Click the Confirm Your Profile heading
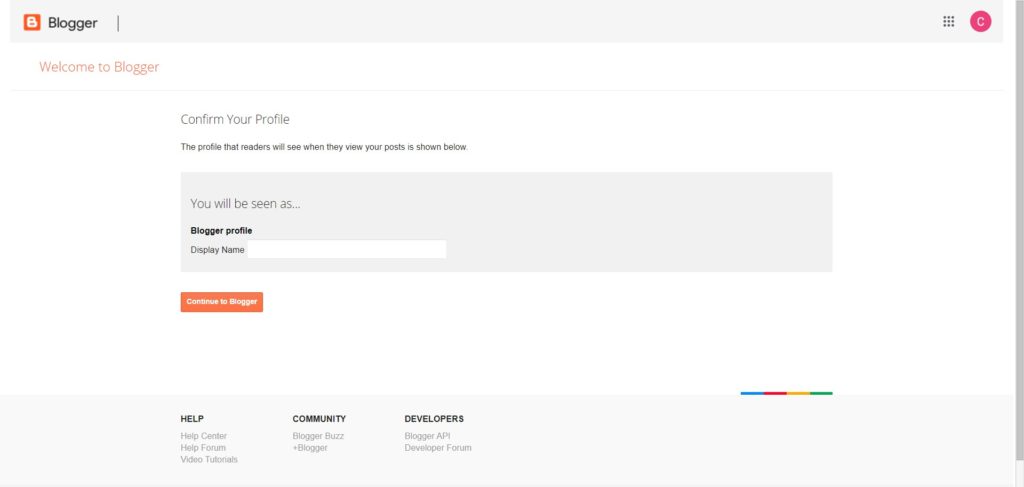Viewport: 1024px width, 487px height. [235, 119]
